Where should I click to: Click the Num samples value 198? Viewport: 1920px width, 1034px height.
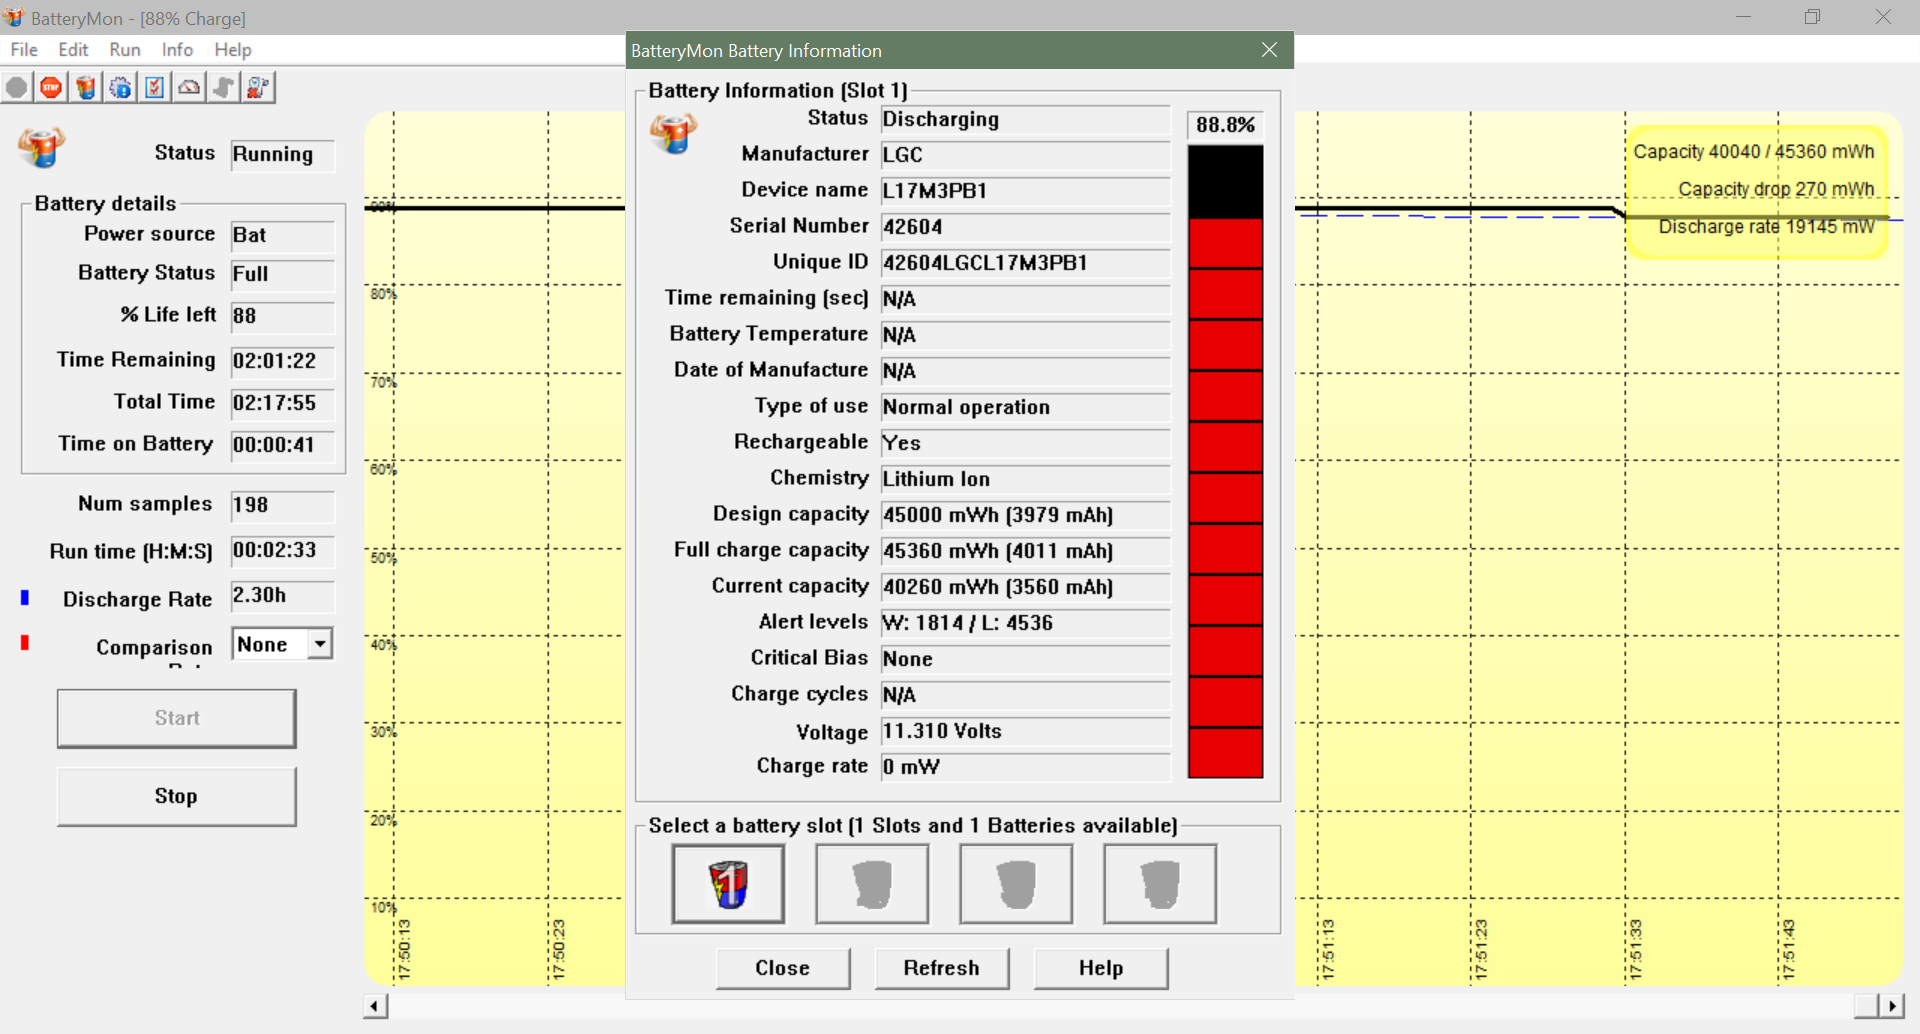[x=283, y=506]
